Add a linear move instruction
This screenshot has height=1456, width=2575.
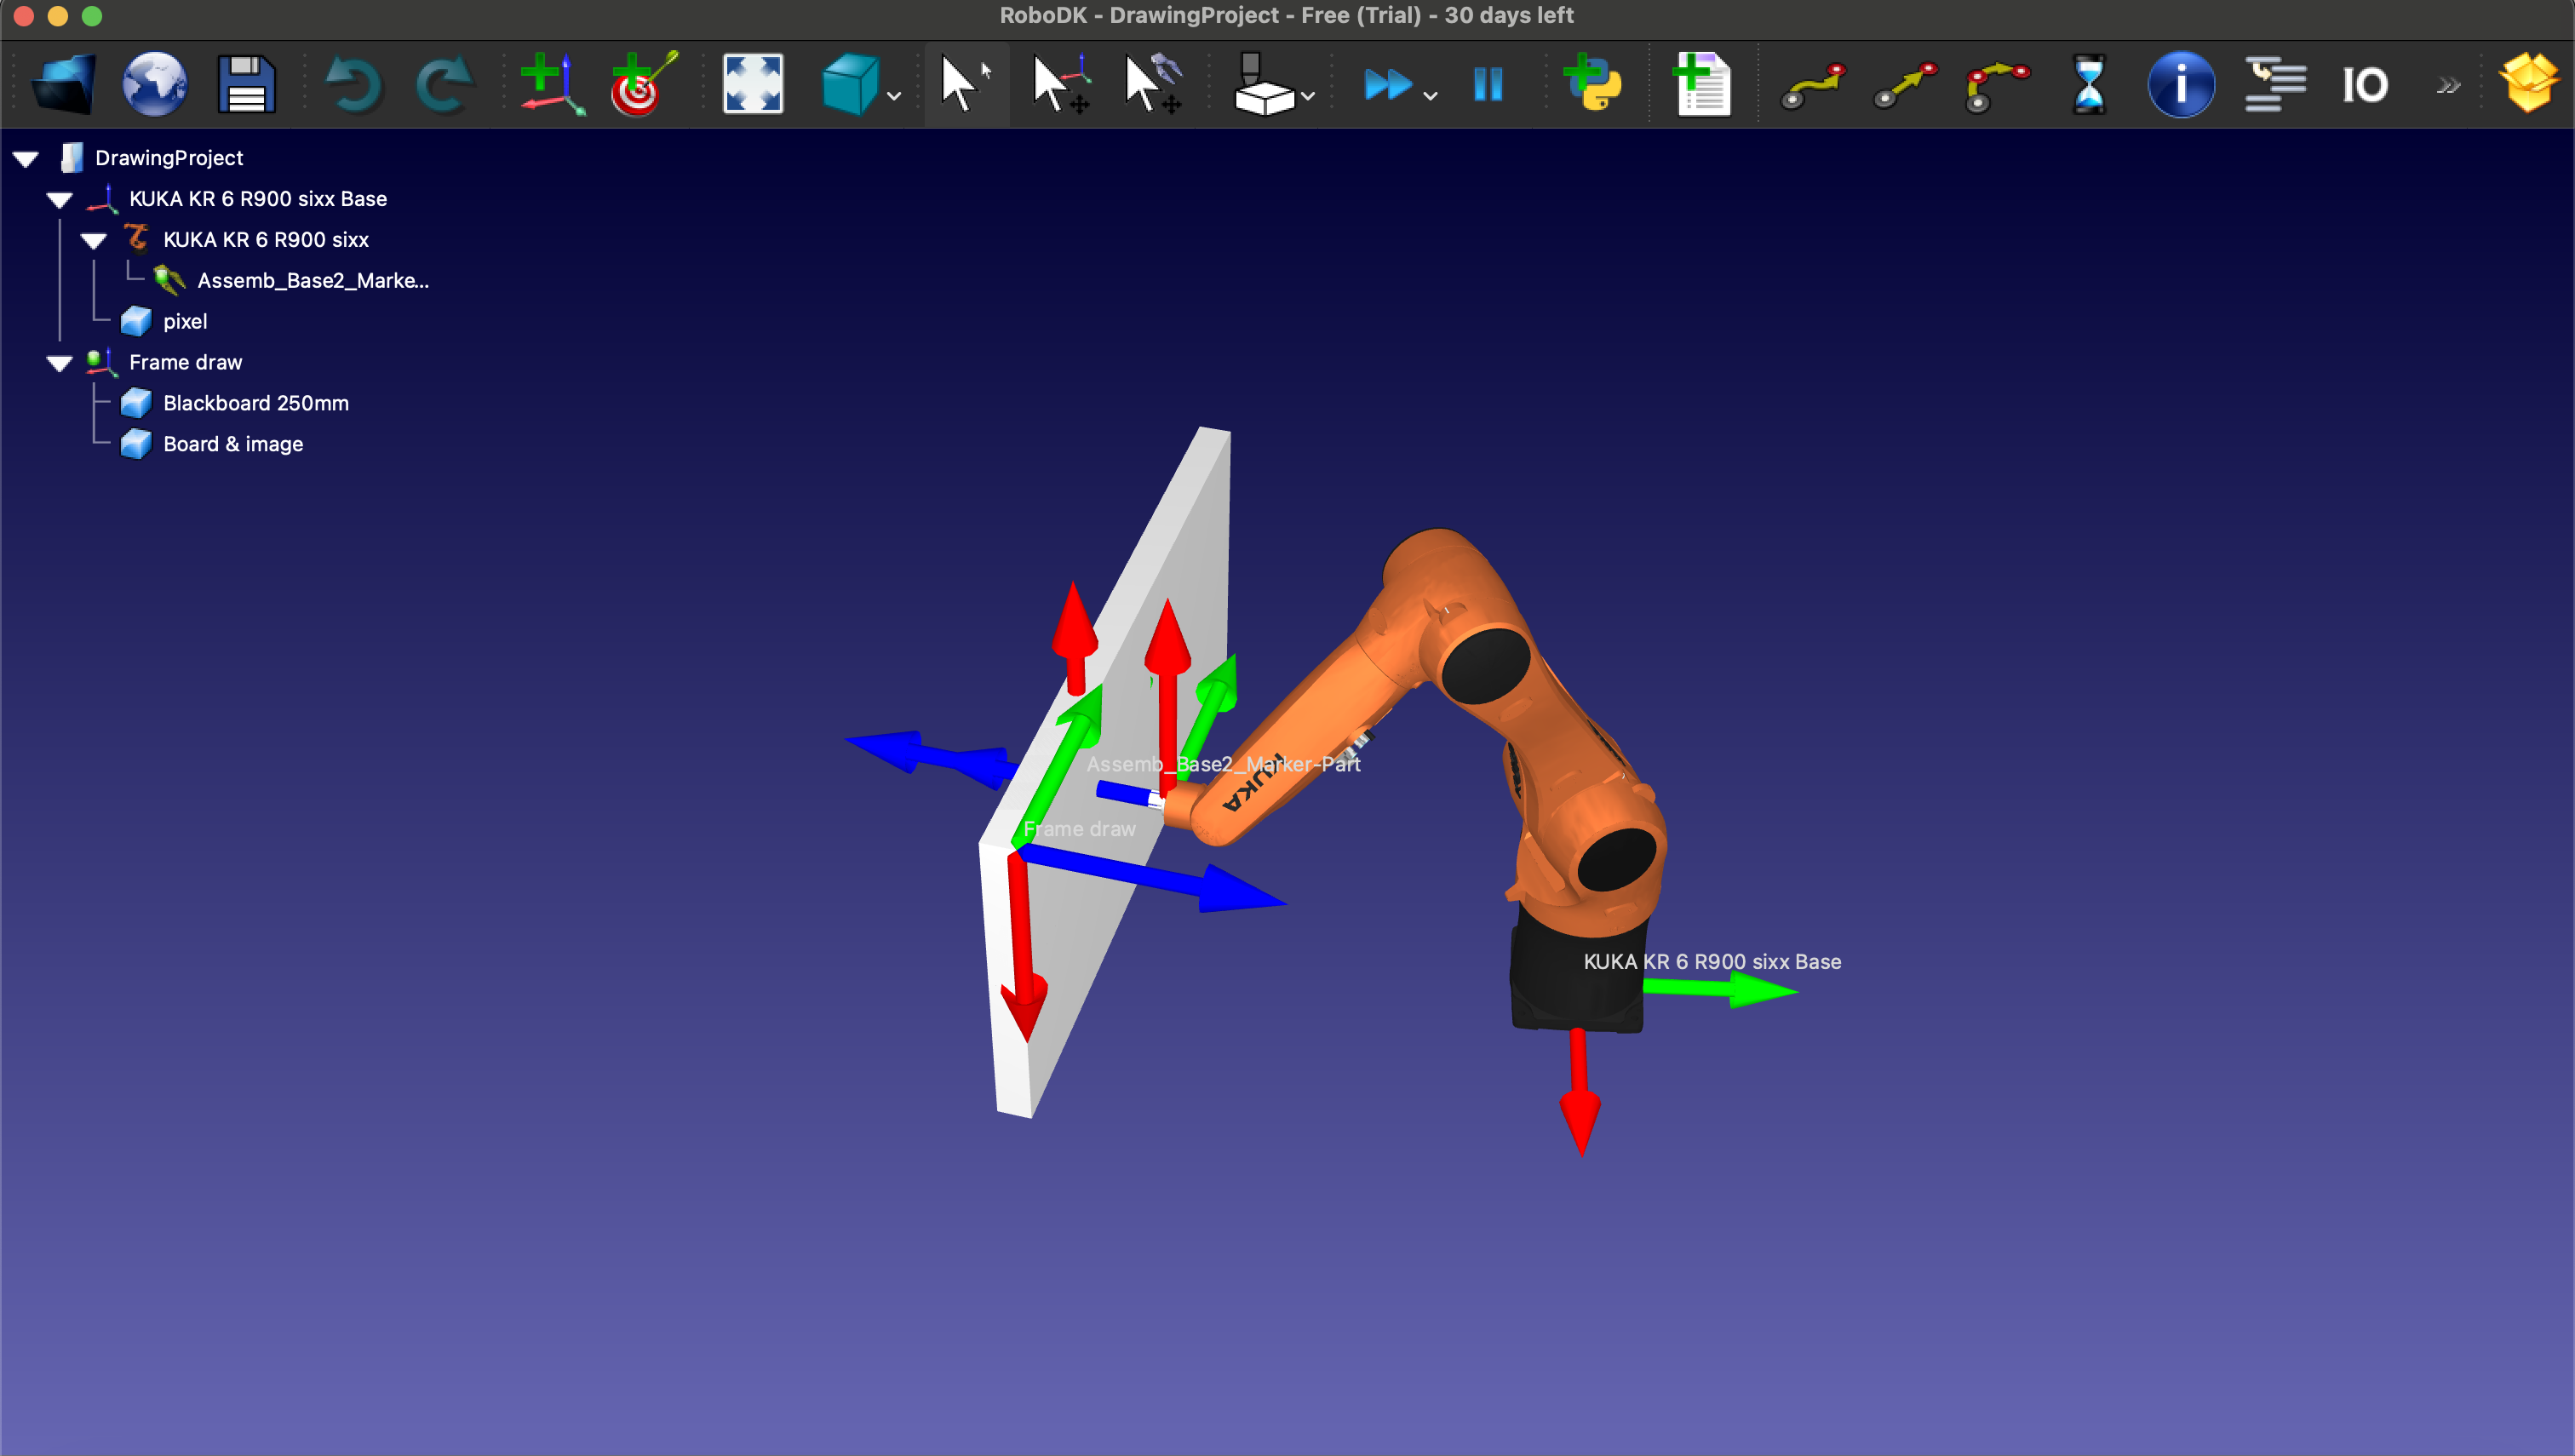(1905, 84)
